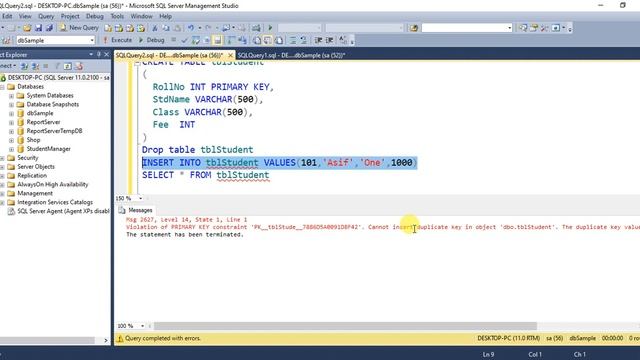Click the Open File folder icon

(x=27, y=28)
